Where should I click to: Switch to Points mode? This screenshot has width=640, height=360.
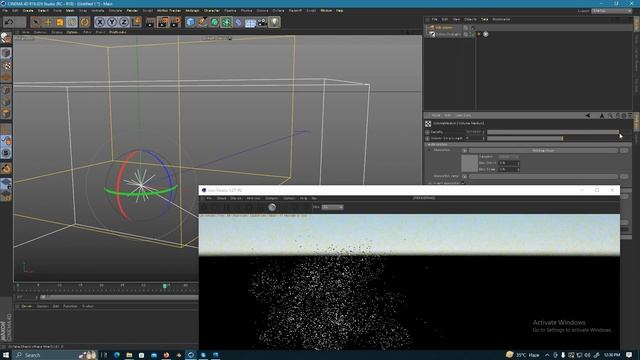(x=6, y=90)
